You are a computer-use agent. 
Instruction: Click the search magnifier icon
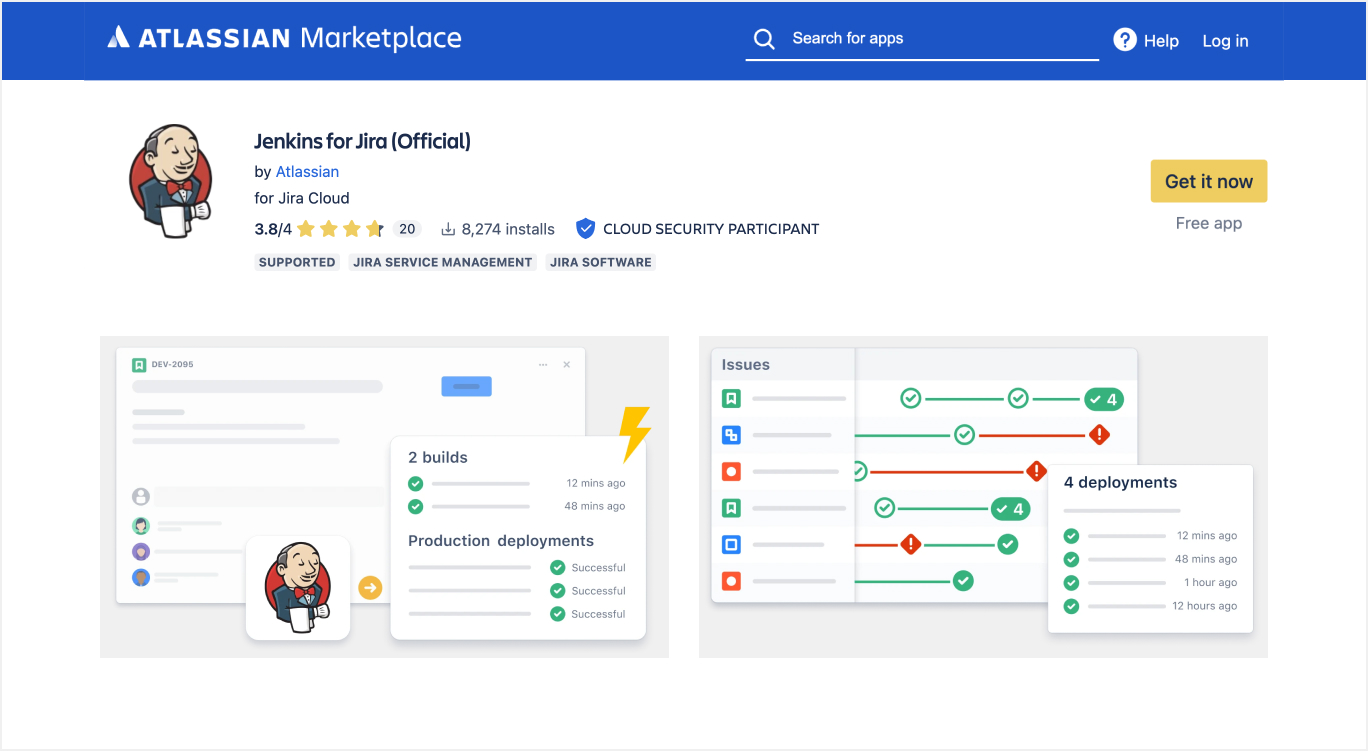coord(764,39)
